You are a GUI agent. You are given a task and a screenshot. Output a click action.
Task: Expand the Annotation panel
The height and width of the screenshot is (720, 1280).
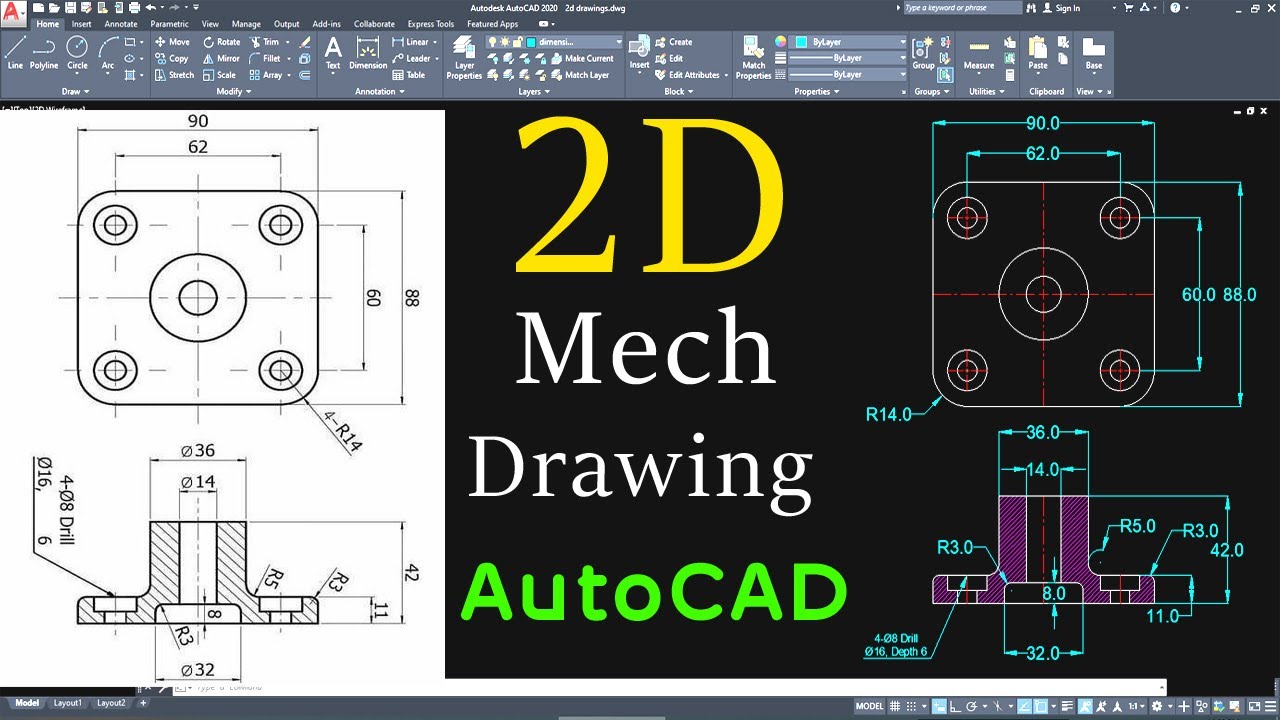click(380, 91)
